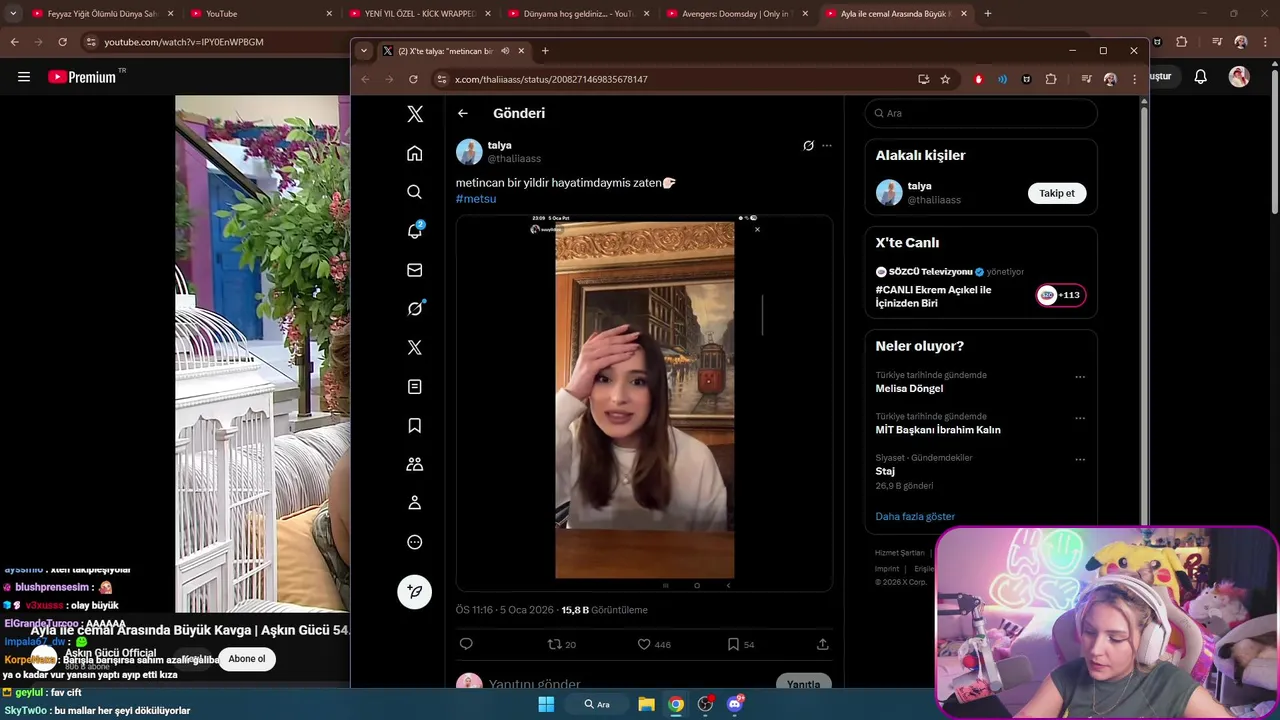Click Grok explain icon on talya's post
Image resolution: width=1280 pixels, height=720 pixels.
tap(808, 146)
